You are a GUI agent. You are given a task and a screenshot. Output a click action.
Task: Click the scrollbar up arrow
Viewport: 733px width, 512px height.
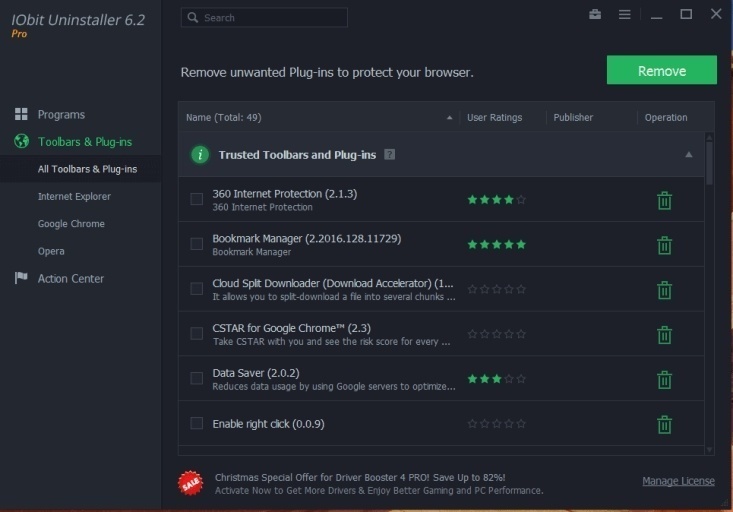point(709,137)
